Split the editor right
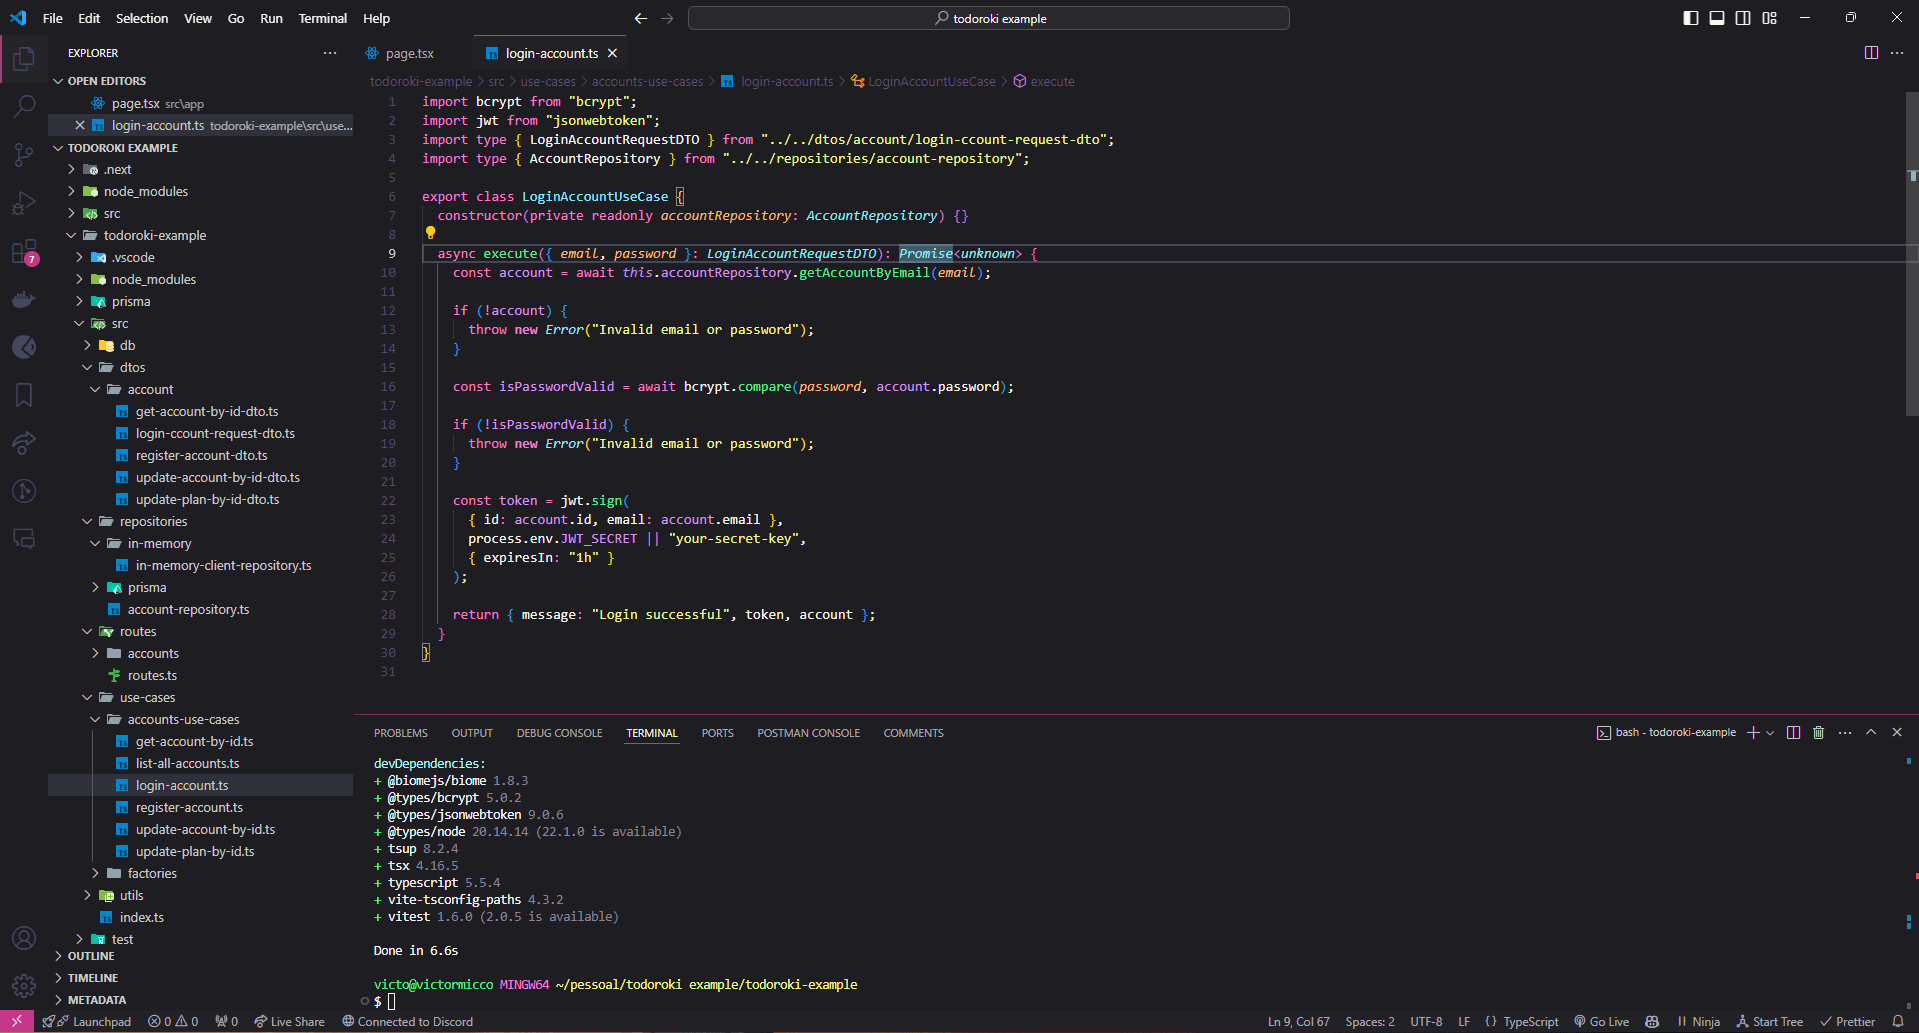Image resolution: width=1919 pixels, height=1033 pixels. pyautogui.click(x=1871, y=53)
